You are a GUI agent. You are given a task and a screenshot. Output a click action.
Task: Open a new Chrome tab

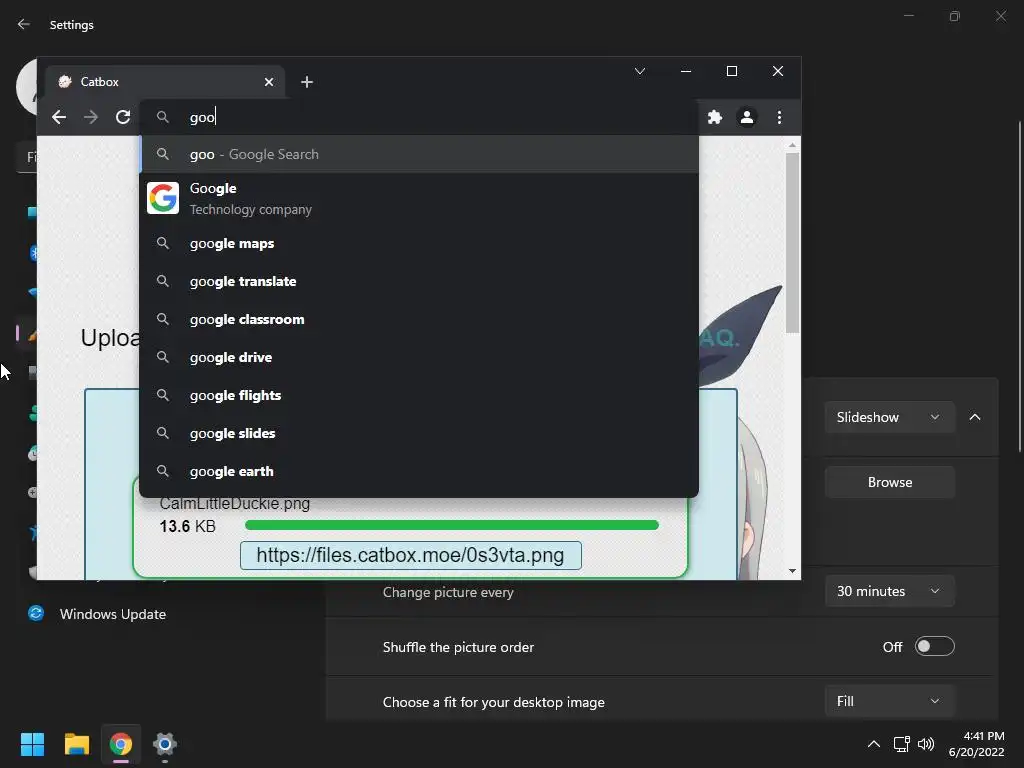[x=307, y=82]
